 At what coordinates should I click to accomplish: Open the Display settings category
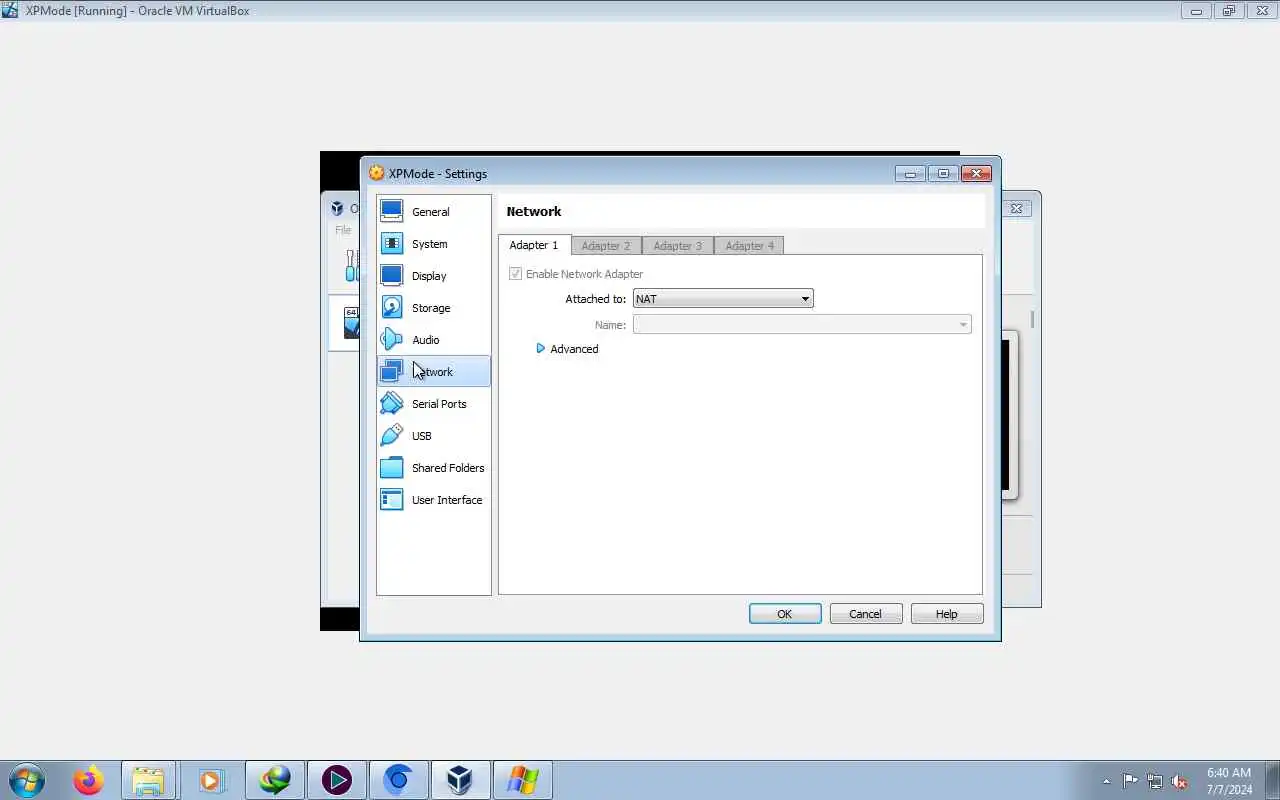coord(433,276)
